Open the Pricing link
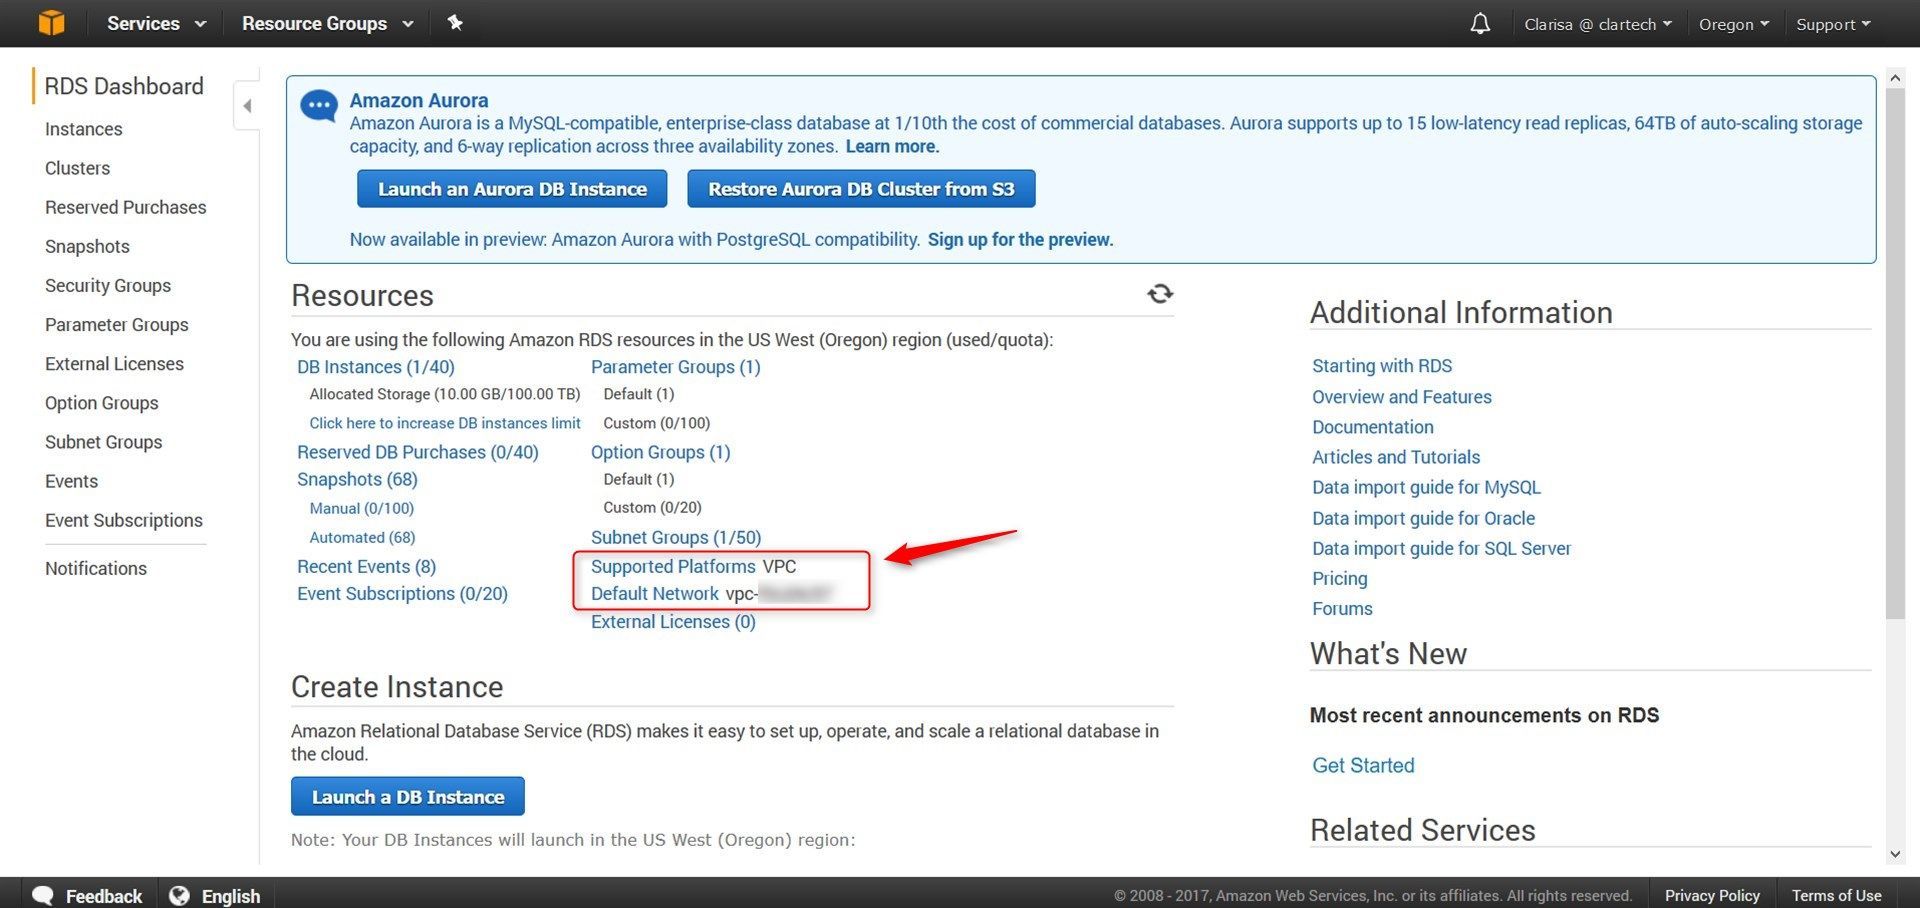 [x=1340, y=578]
